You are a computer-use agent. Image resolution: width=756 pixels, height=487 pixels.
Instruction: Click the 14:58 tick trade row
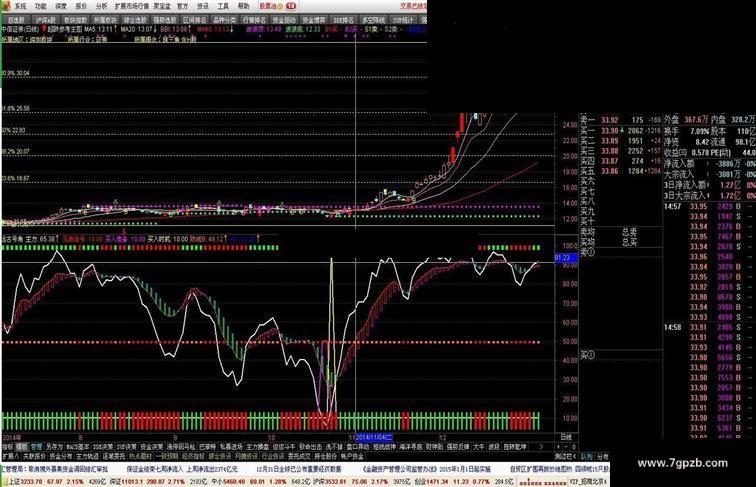[709, 327]
